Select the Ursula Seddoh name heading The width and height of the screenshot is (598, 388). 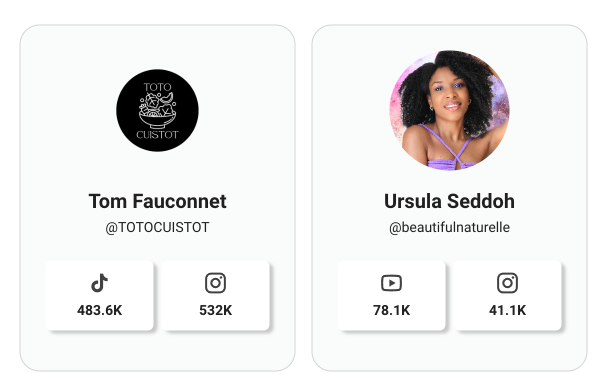(x=449, y=201)
